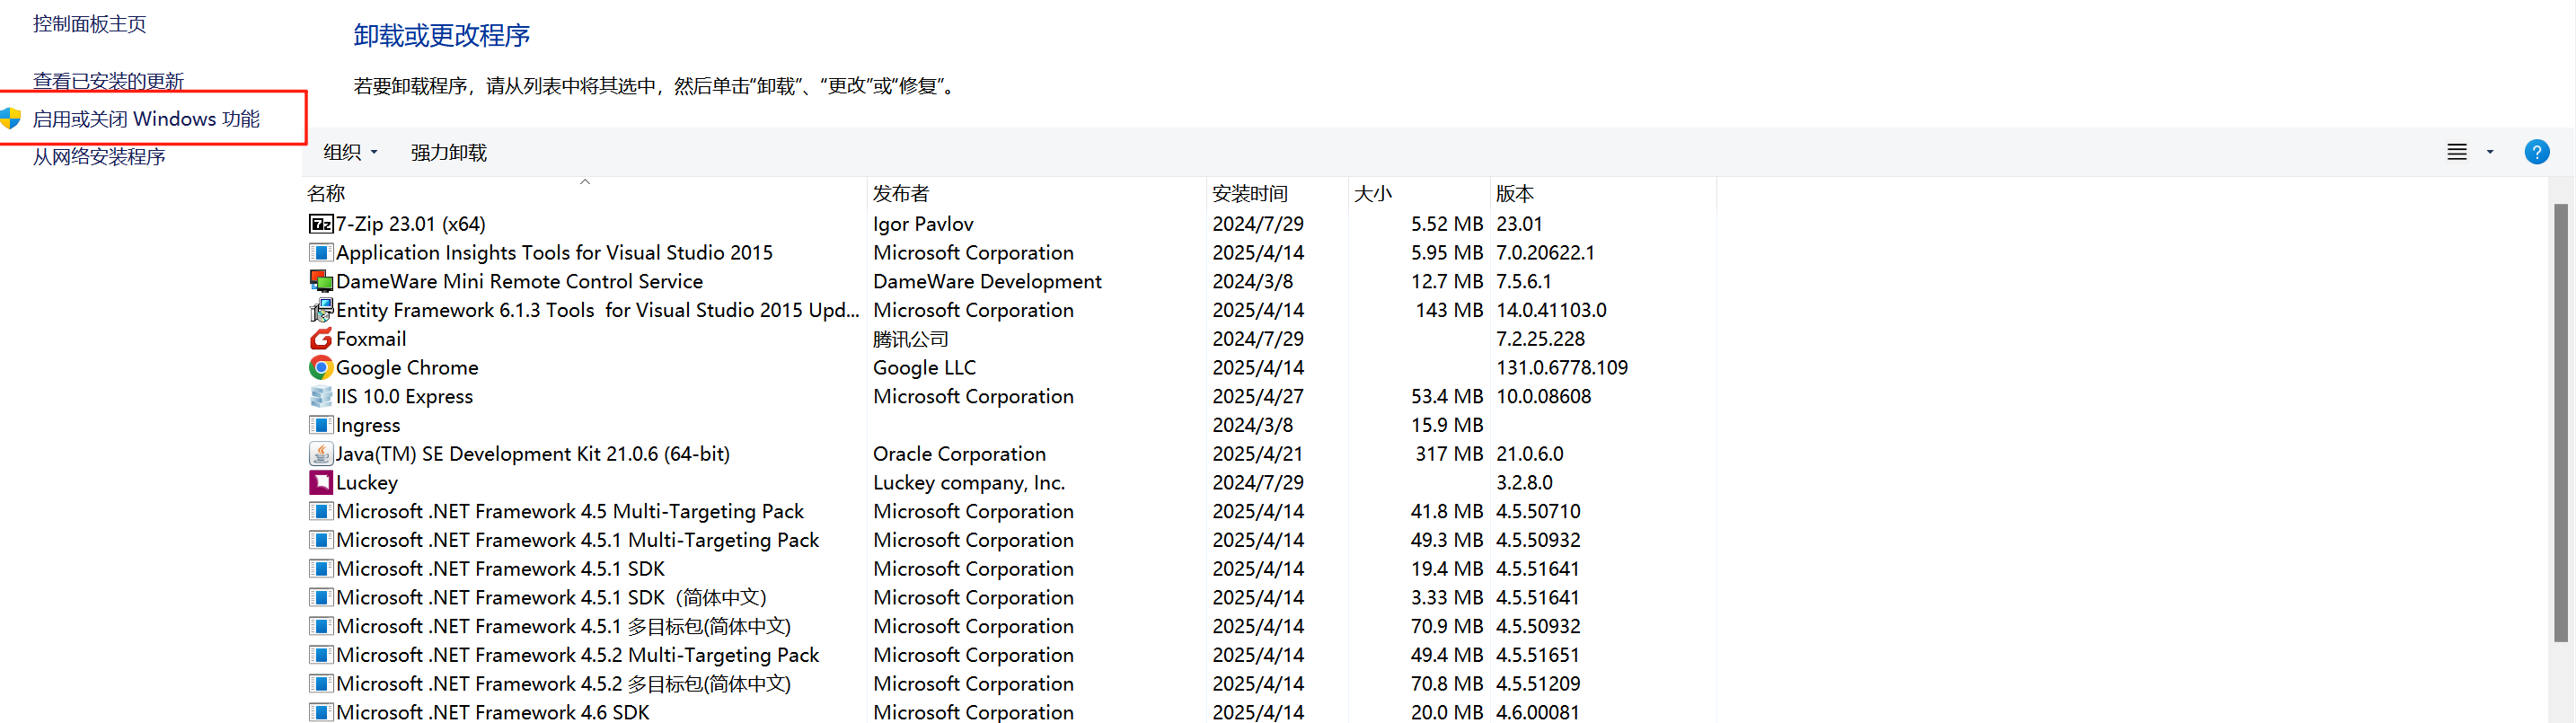The width and height of the screenshot is (2576, 723).
Task: Click the .NET Framework 4.5 Multi-Targeting Pack icon
Action: click(x=320, y=511)
